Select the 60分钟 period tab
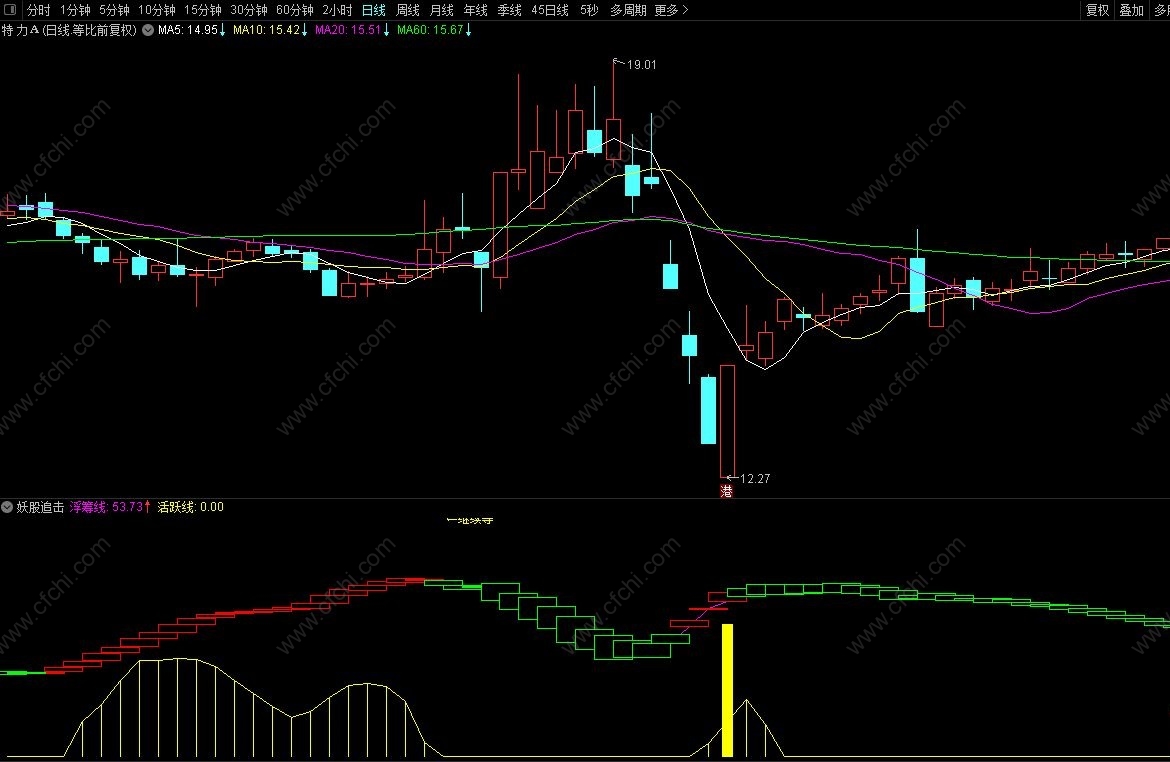This screenshot has height=762, width=1170. [295, 10]
